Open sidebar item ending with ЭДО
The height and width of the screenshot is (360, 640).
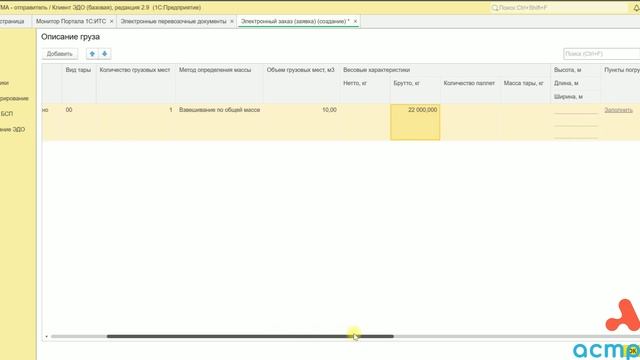pos(12,129)
